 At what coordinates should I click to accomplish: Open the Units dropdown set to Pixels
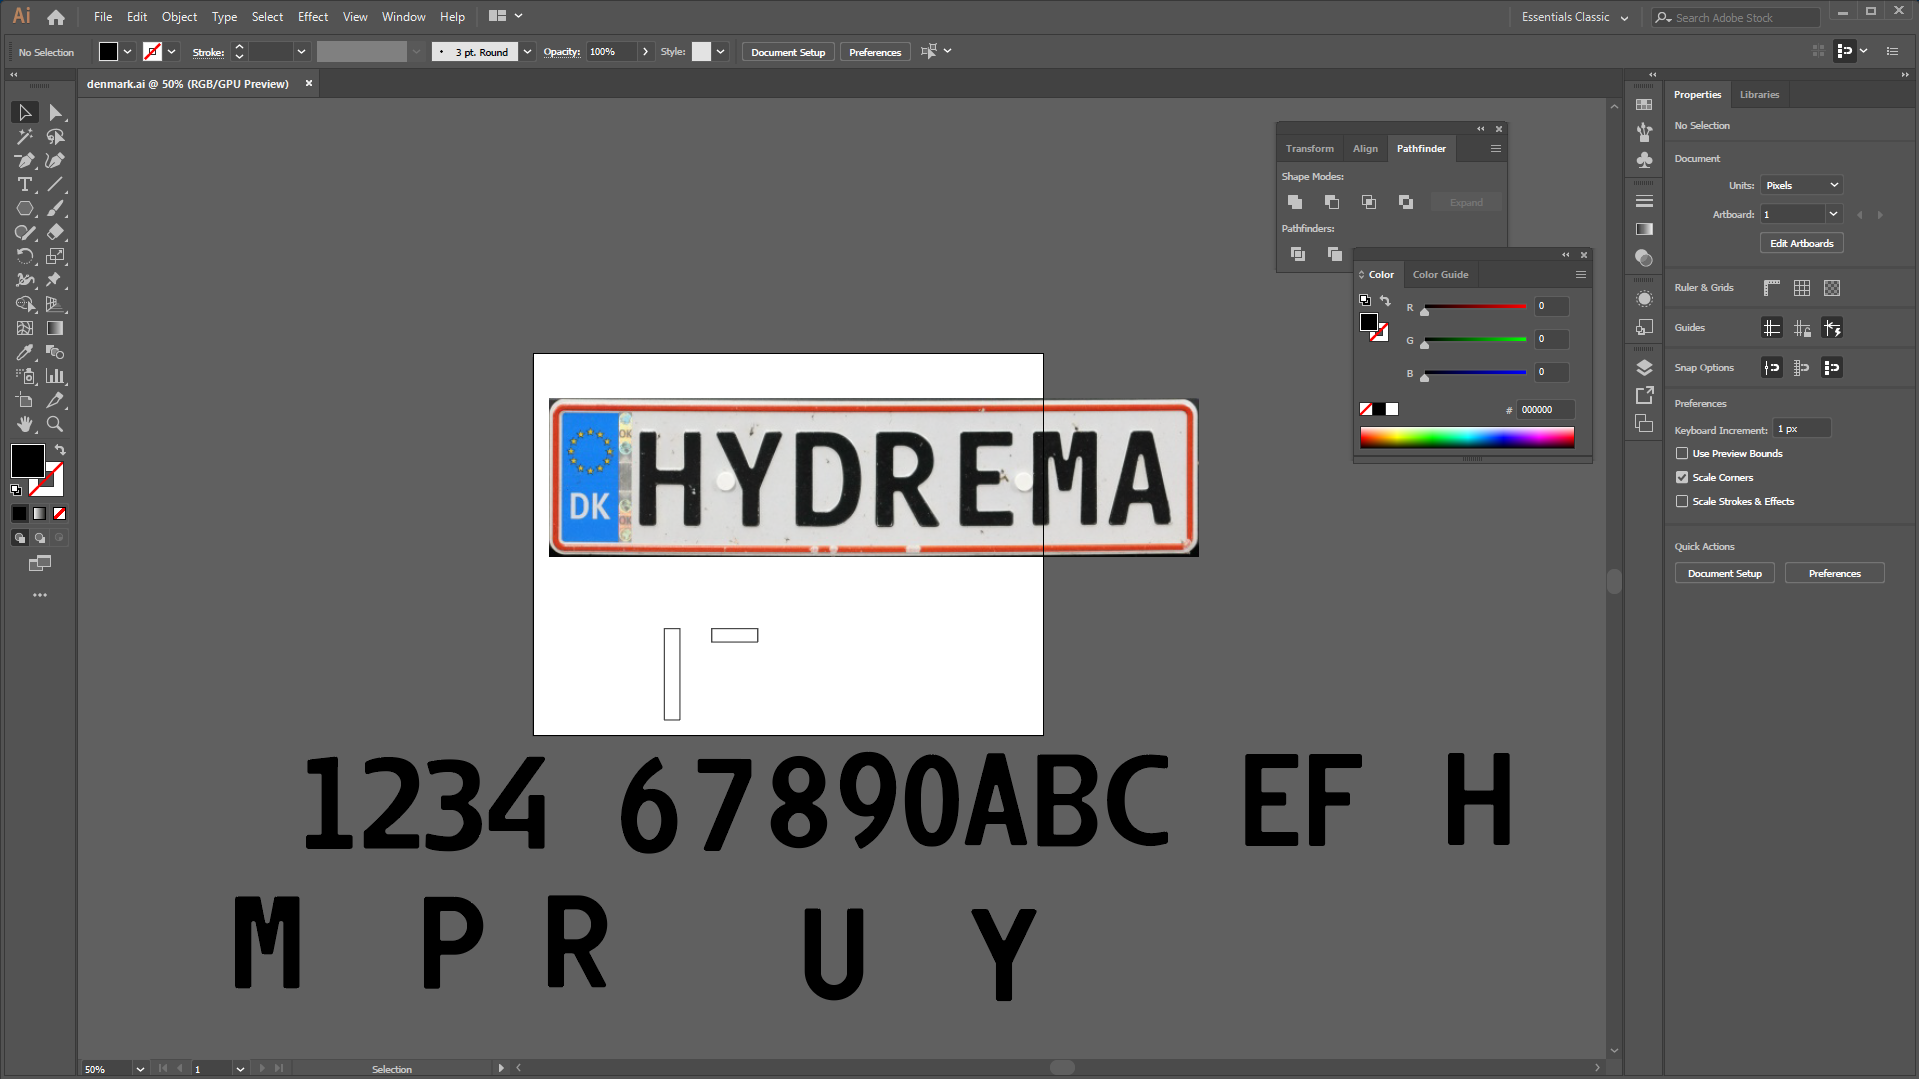1801,186
